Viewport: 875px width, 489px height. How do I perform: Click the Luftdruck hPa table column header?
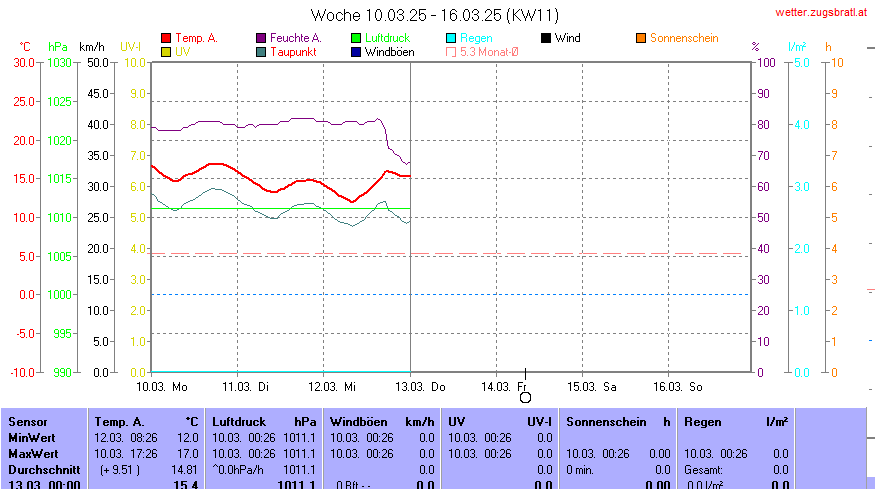pyautogui.click(x=264, y=422)
